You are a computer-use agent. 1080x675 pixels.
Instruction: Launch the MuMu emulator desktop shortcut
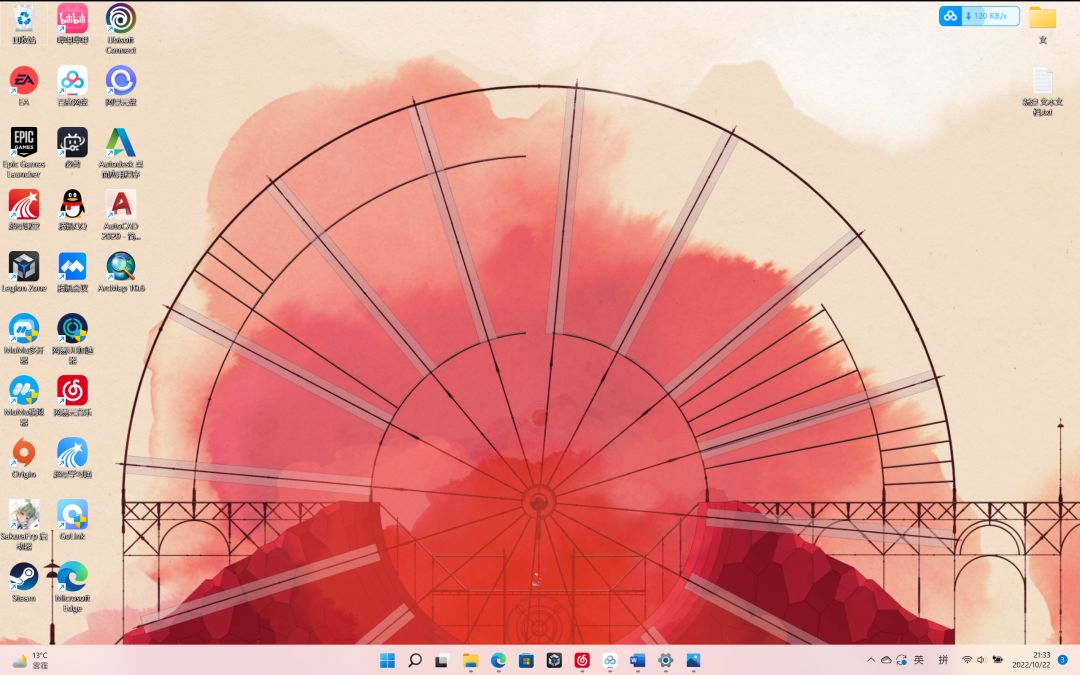pyautogui.click(x=23, y=401)
